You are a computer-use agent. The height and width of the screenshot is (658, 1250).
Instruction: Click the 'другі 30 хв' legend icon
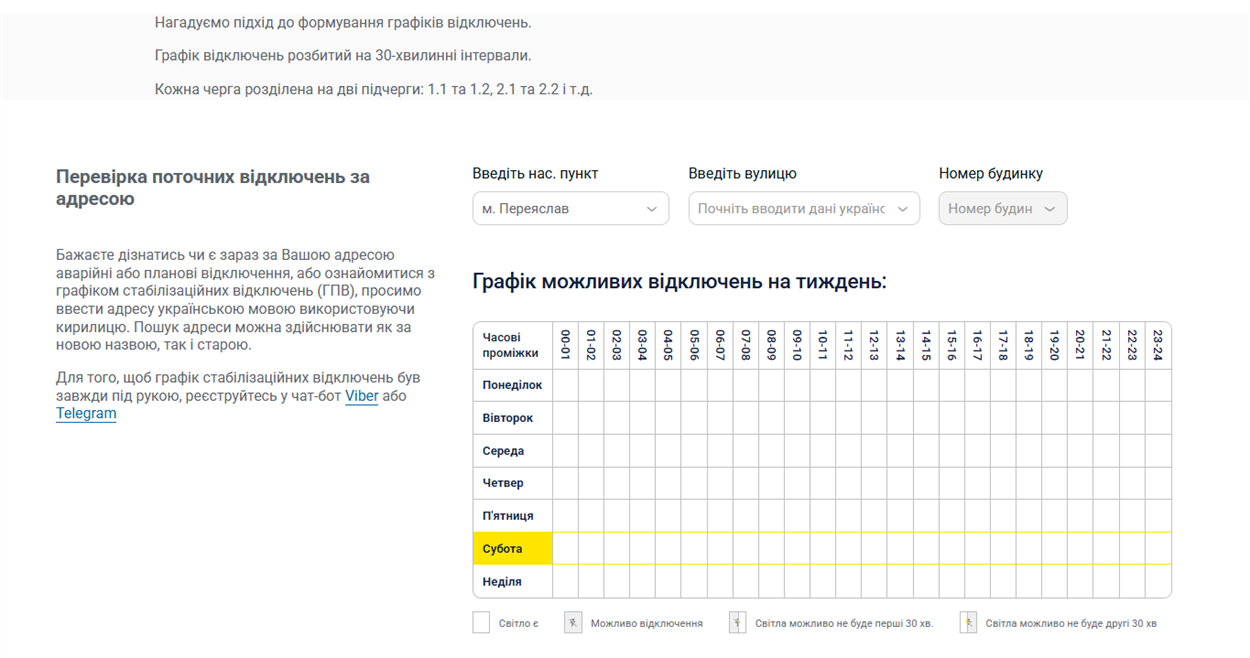[968, 623]
